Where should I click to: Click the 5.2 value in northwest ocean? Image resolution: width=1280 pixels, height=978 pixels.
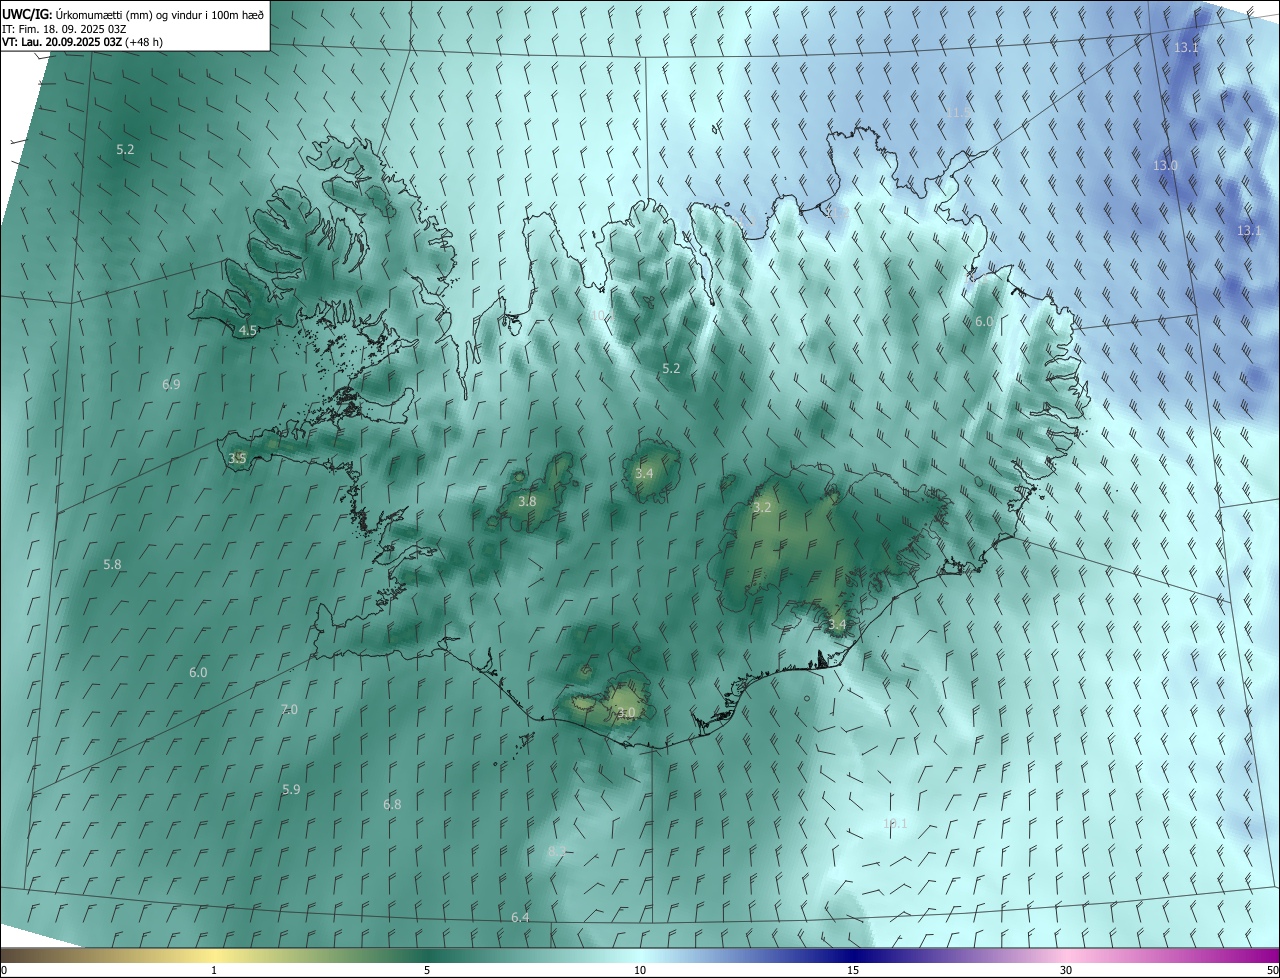click(125, 149)
